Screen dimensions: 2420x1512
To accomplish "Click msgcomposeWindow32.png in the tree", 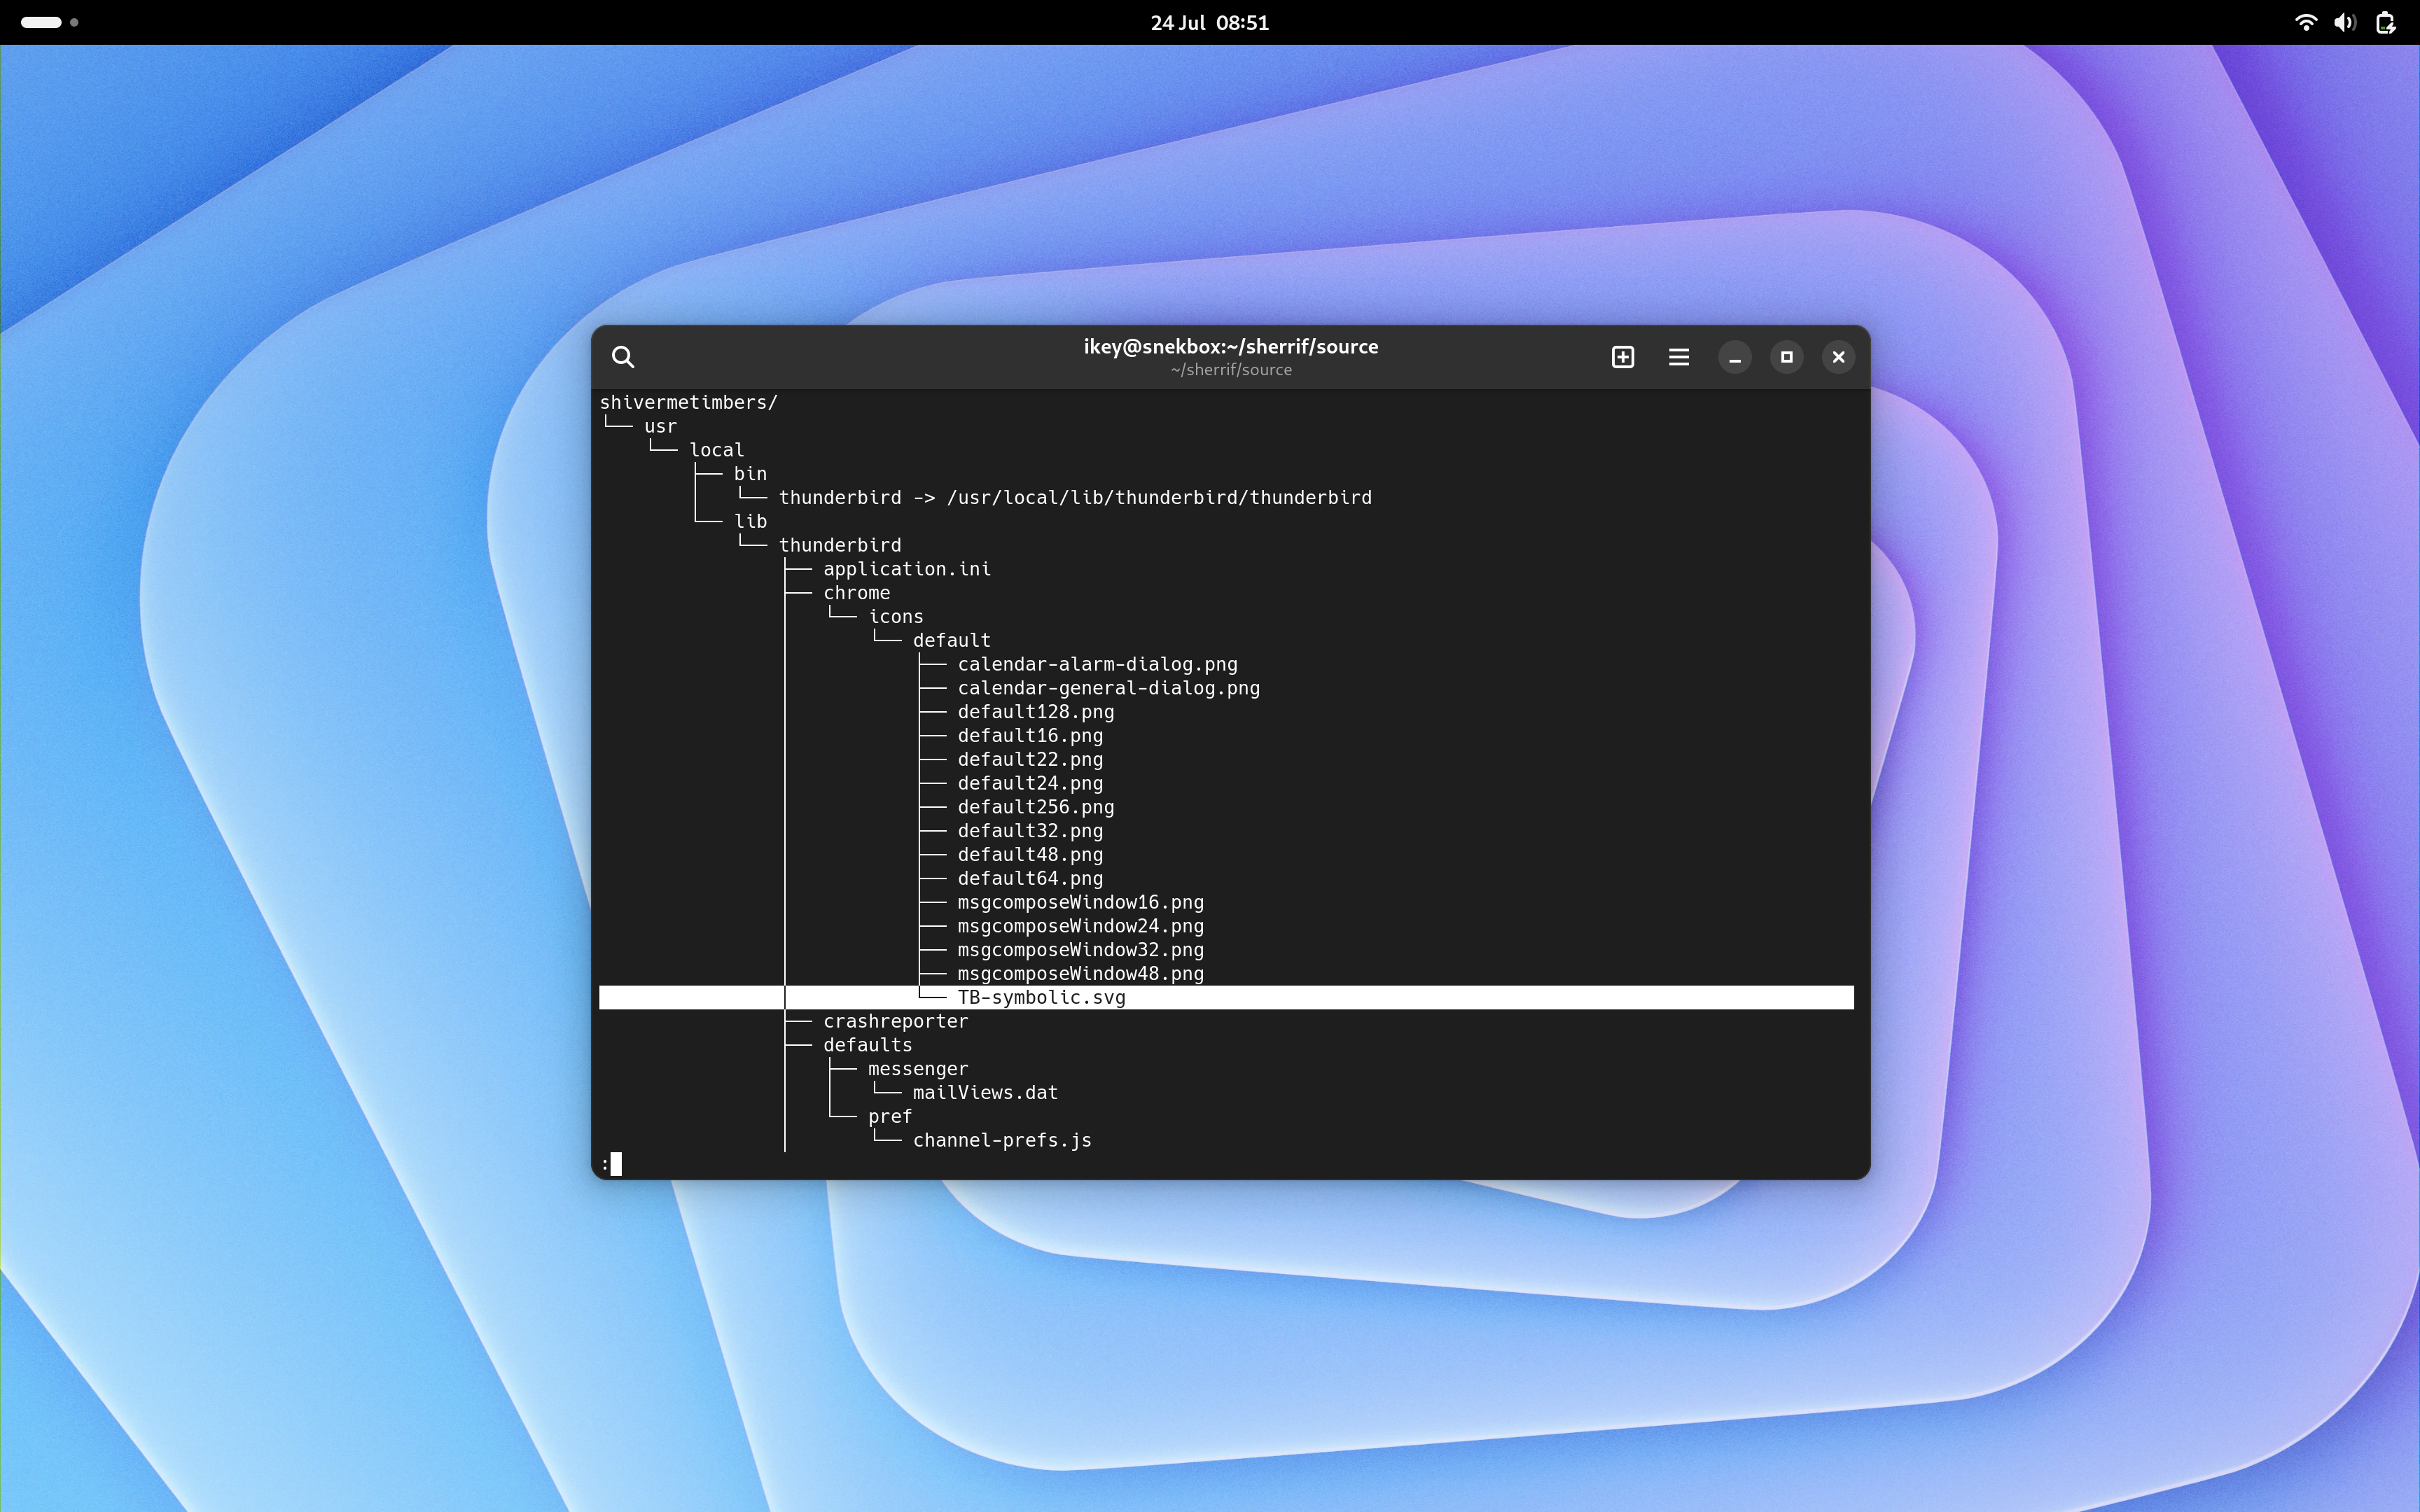I will (1080, 950).
